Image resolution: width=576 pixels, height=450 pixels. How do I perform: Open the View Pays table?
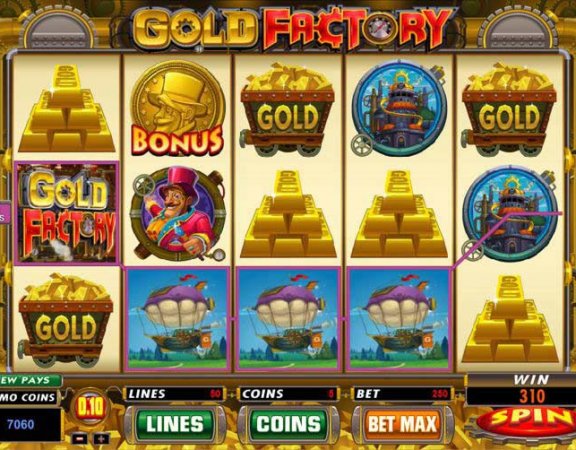pyautogui.click(x=30, y=380)
